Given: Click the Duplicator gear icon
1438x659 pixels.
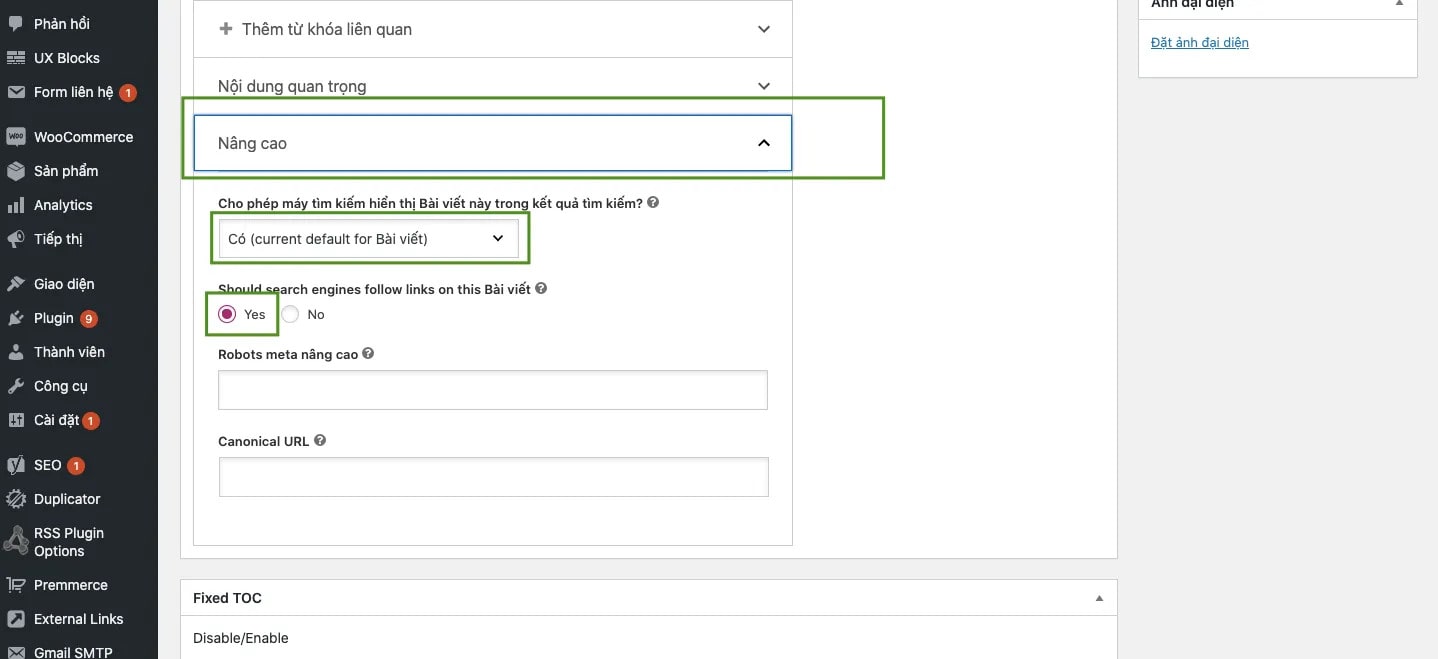Looking at the screenshot, I should coord(16,499).
